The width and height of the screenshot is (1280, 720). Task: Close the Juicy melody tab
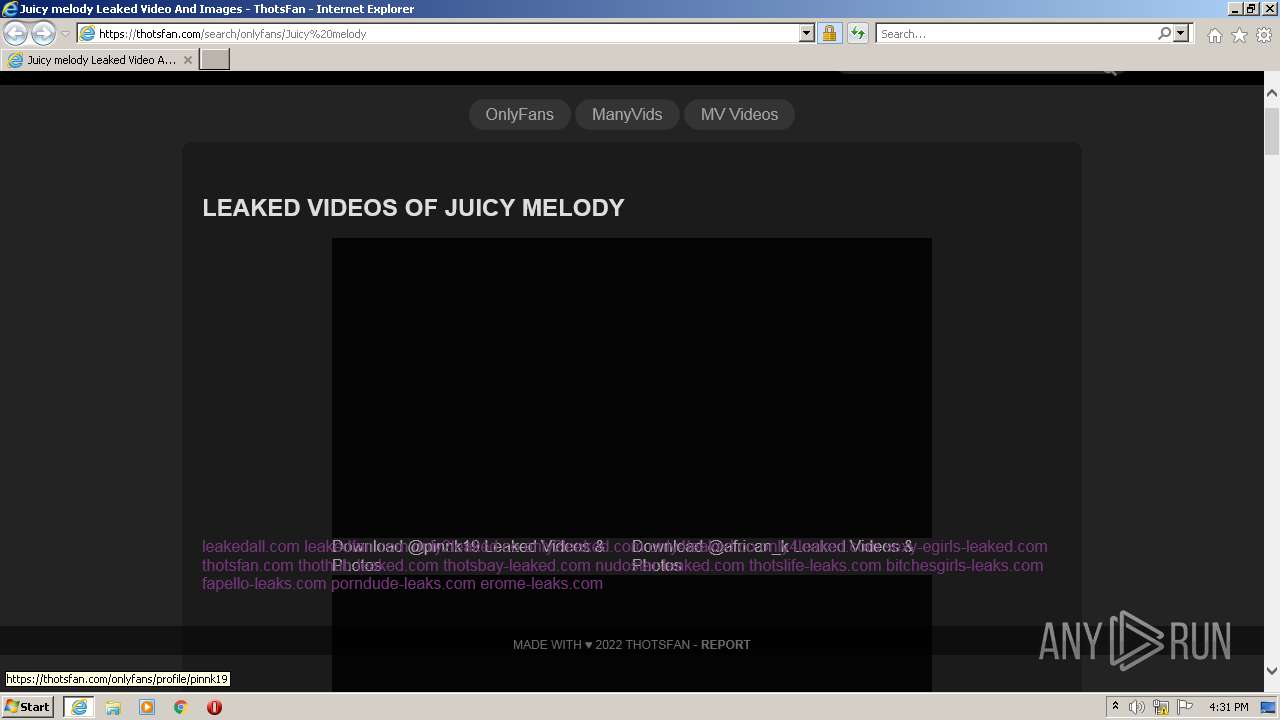pyautogui.click(x=188, y=60)
